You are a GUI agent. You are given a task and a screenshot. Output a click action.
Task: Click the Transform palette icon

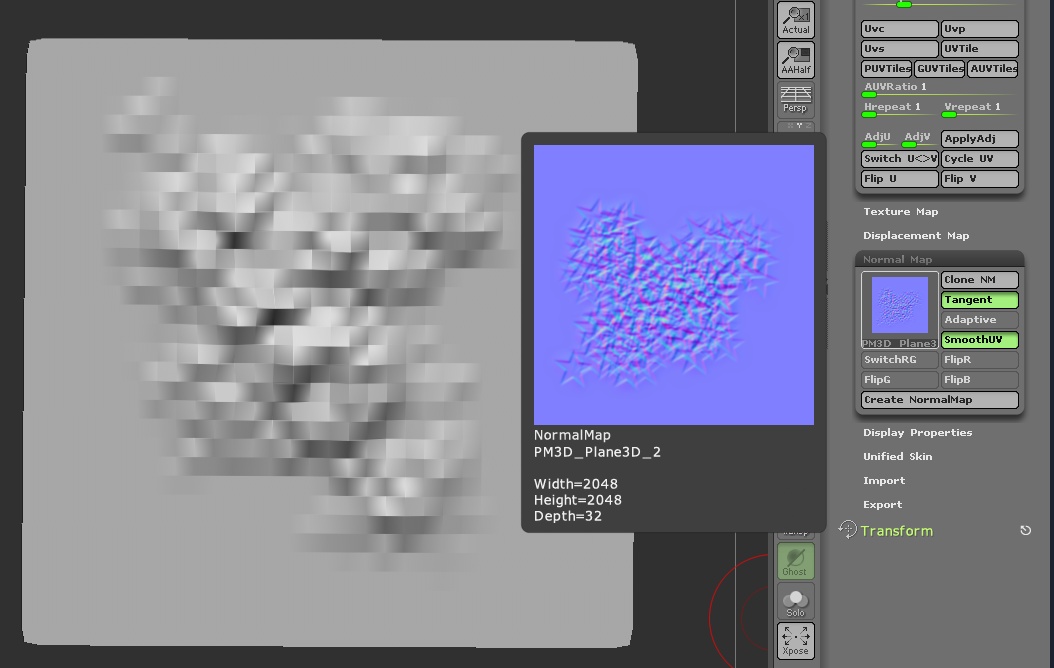point(847,530)
